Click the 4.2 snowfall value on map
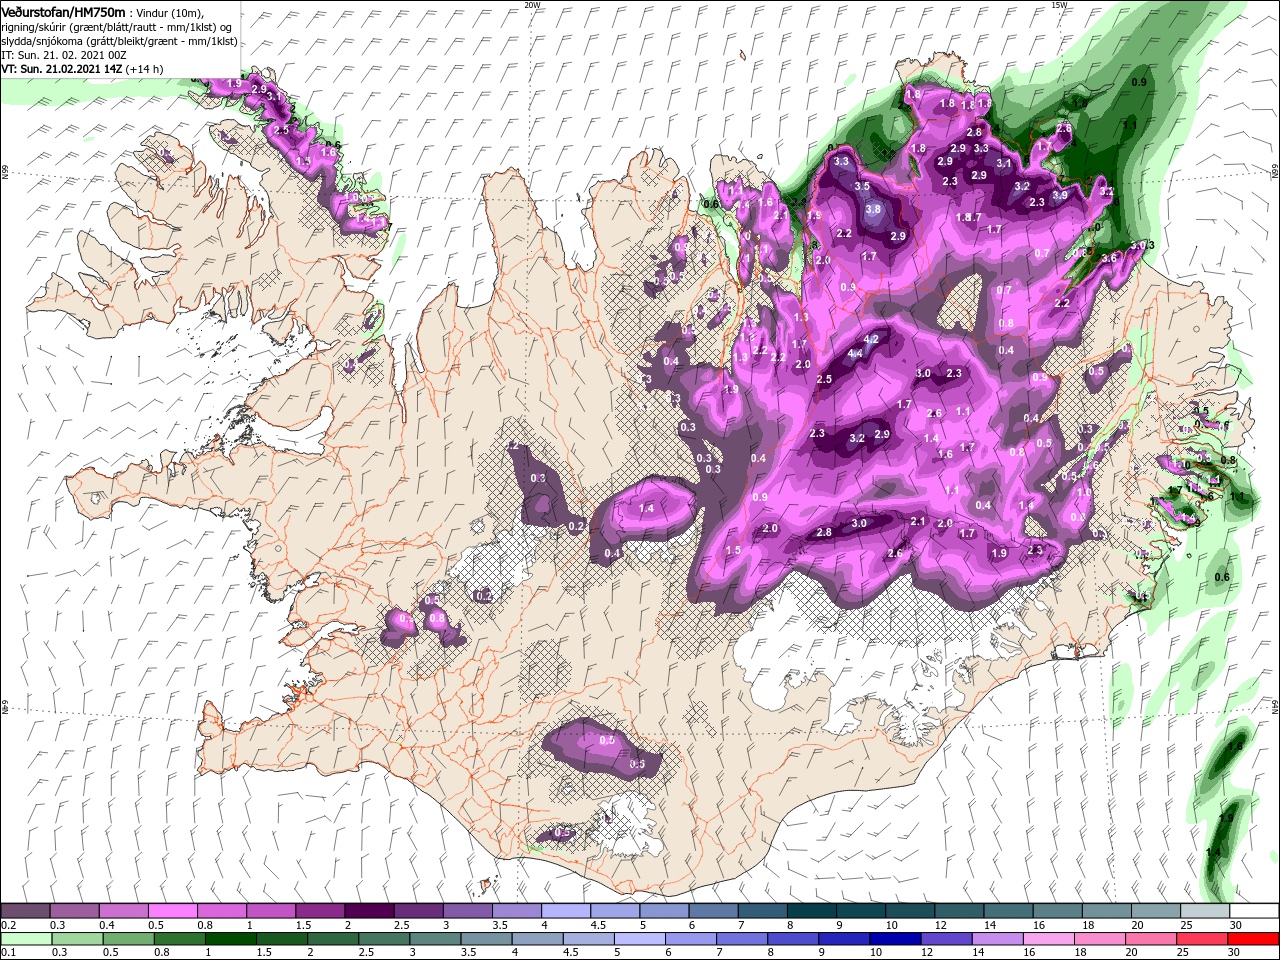The width and height of the screenshot is (1280, 960). (870, 340)
